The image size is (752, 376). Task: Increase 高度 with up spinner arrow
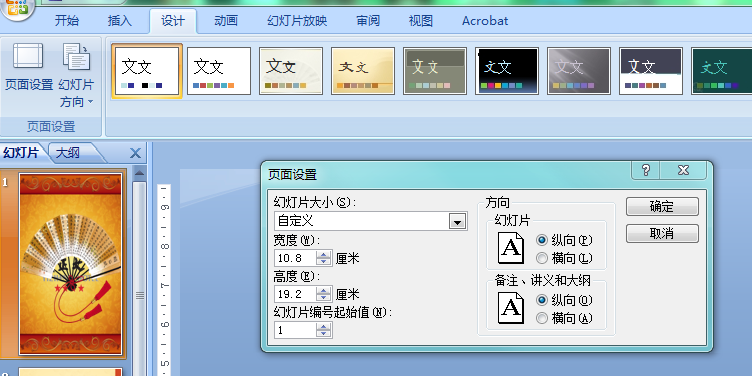pos(324,290)
